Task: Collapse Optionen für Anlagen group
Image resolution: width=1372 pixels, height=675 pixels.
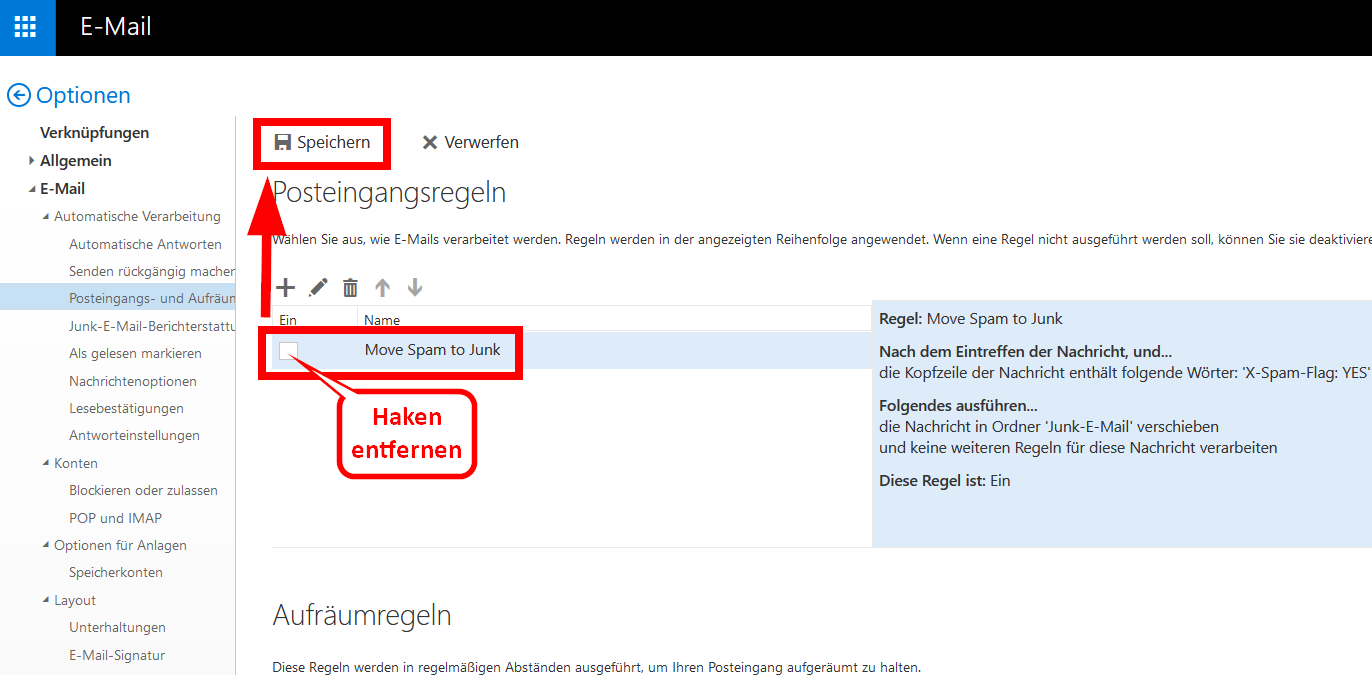Action: 46,545
